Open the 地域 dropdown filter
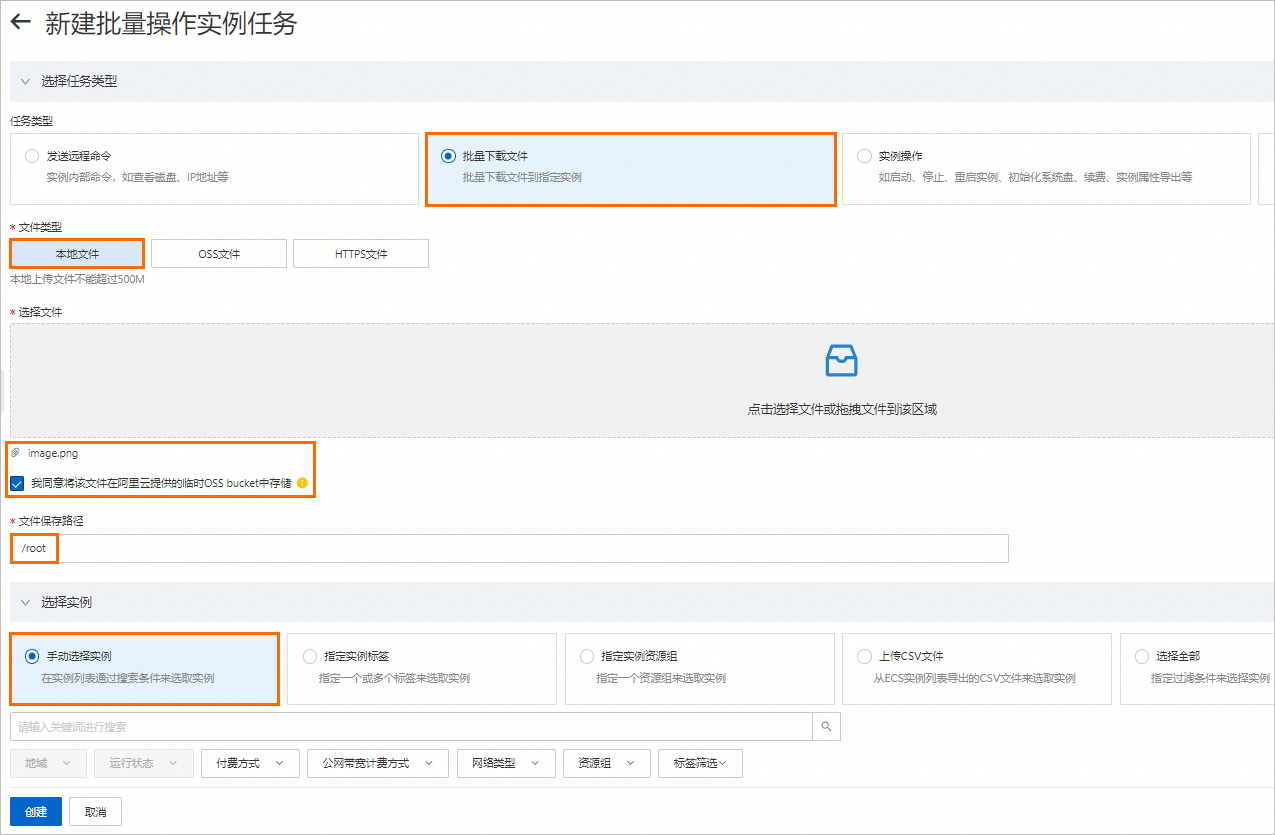Screen dimensions: 1275x835 click(48, 763)
